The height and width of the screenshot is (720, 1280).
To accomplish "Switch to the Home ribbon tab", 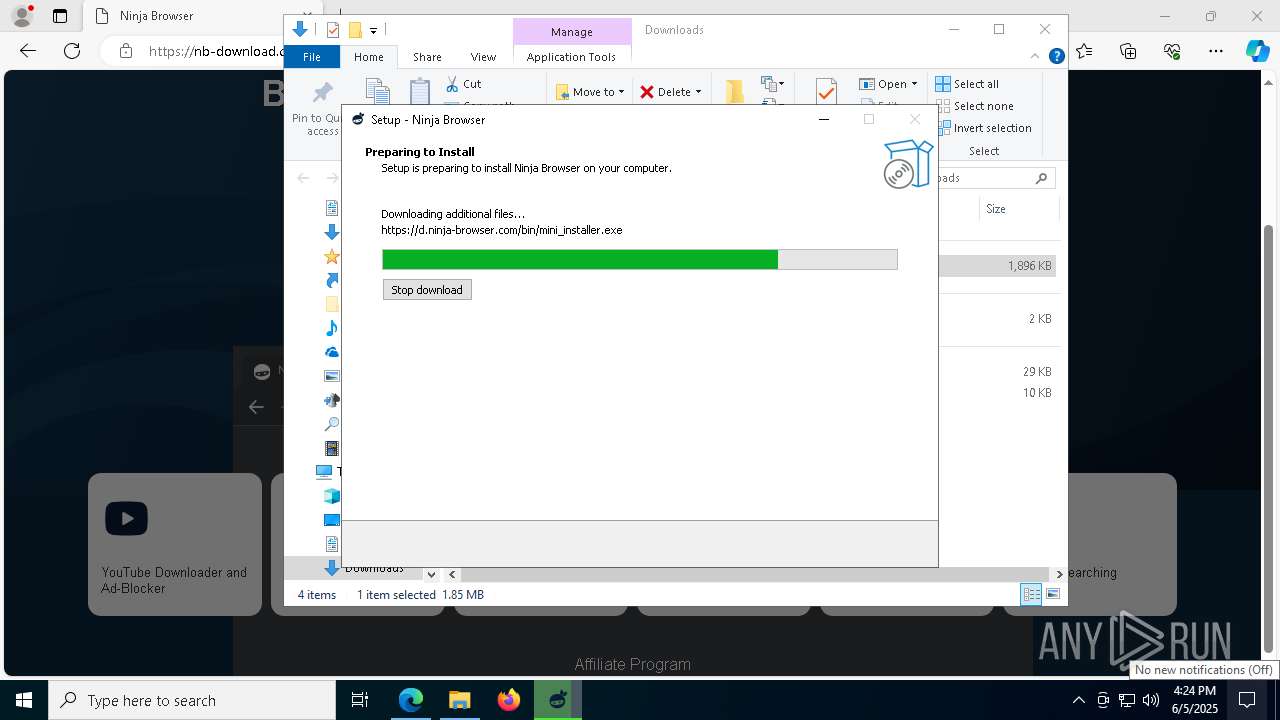I will pos(368,57).
